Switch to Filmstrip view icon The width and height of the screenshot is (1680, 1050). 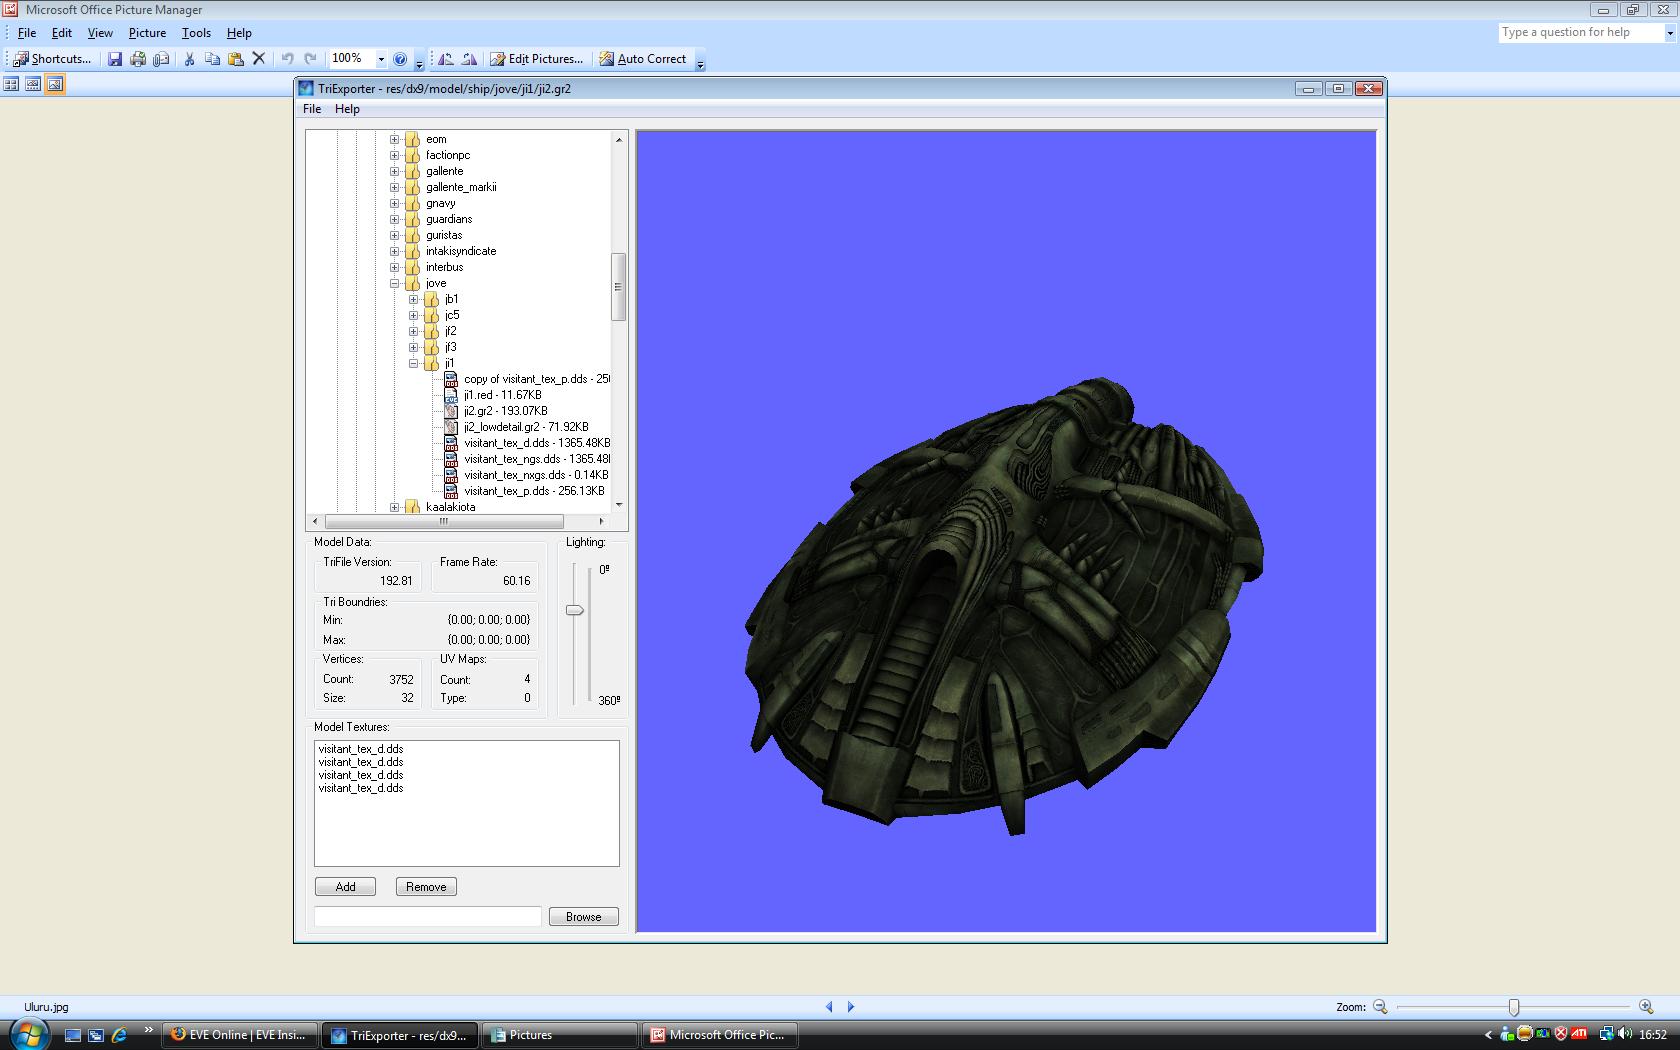pyautogui.click(x=33, y=84)
